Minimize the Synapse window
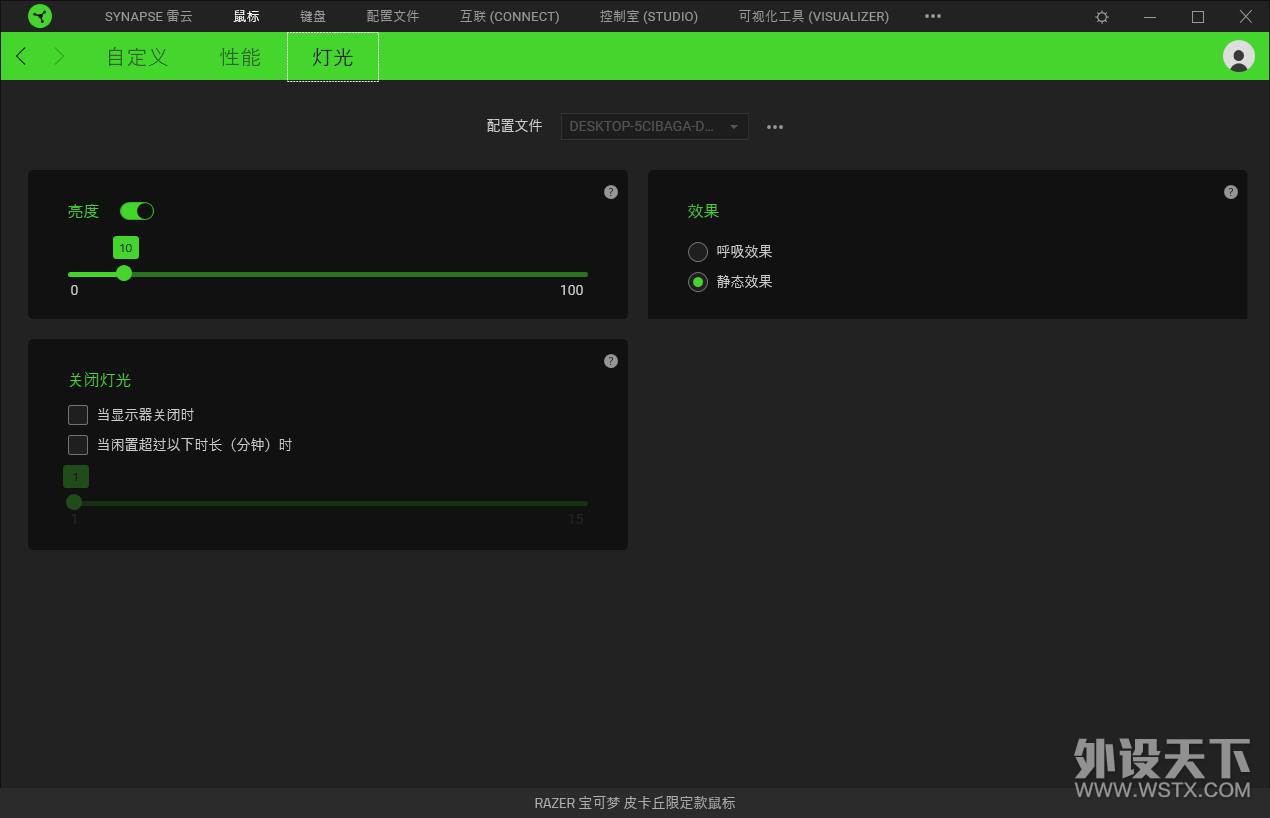 [1150, 17]
